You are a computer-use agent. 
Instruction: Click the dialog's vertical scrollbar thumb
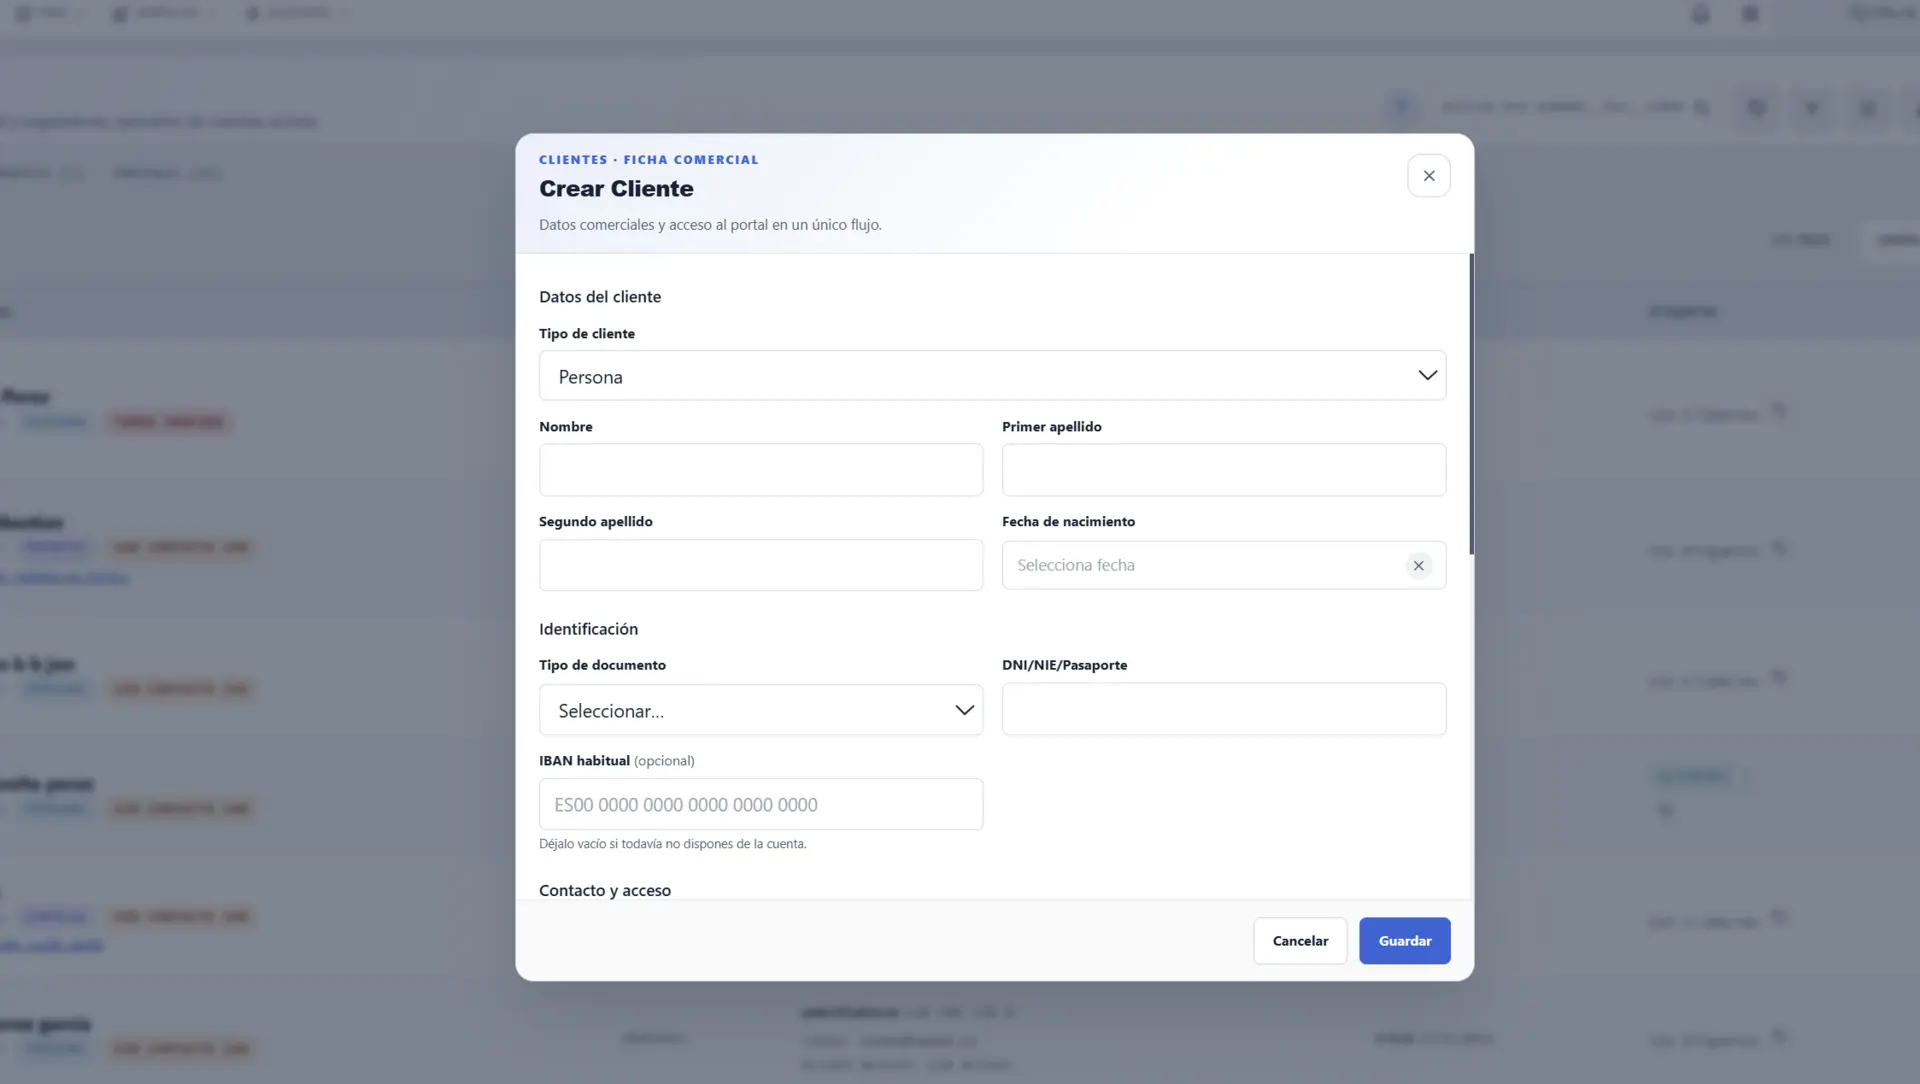click(1471, 404)
